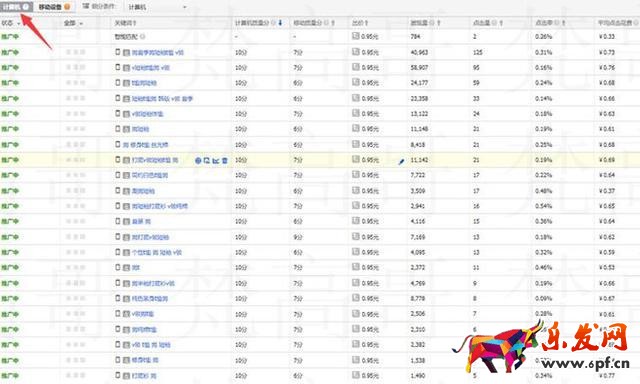Expand the 计算机 combo box dropdown
This screenshot has height=384, width=640.
[x=157, y=7]
